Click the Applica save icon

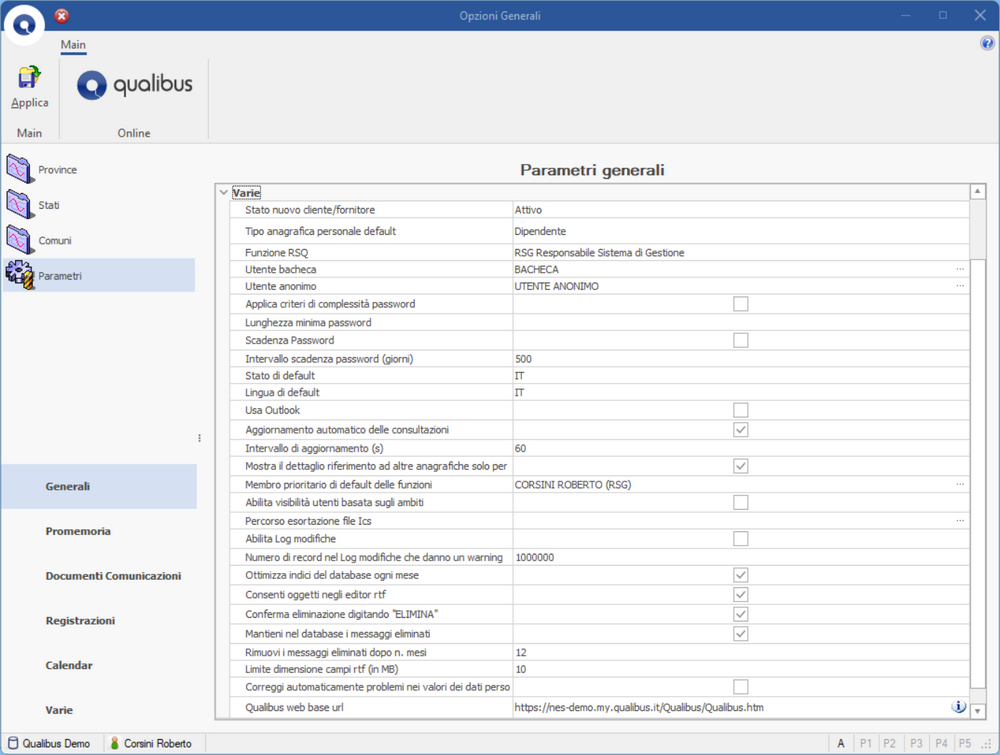click(29, 78)
